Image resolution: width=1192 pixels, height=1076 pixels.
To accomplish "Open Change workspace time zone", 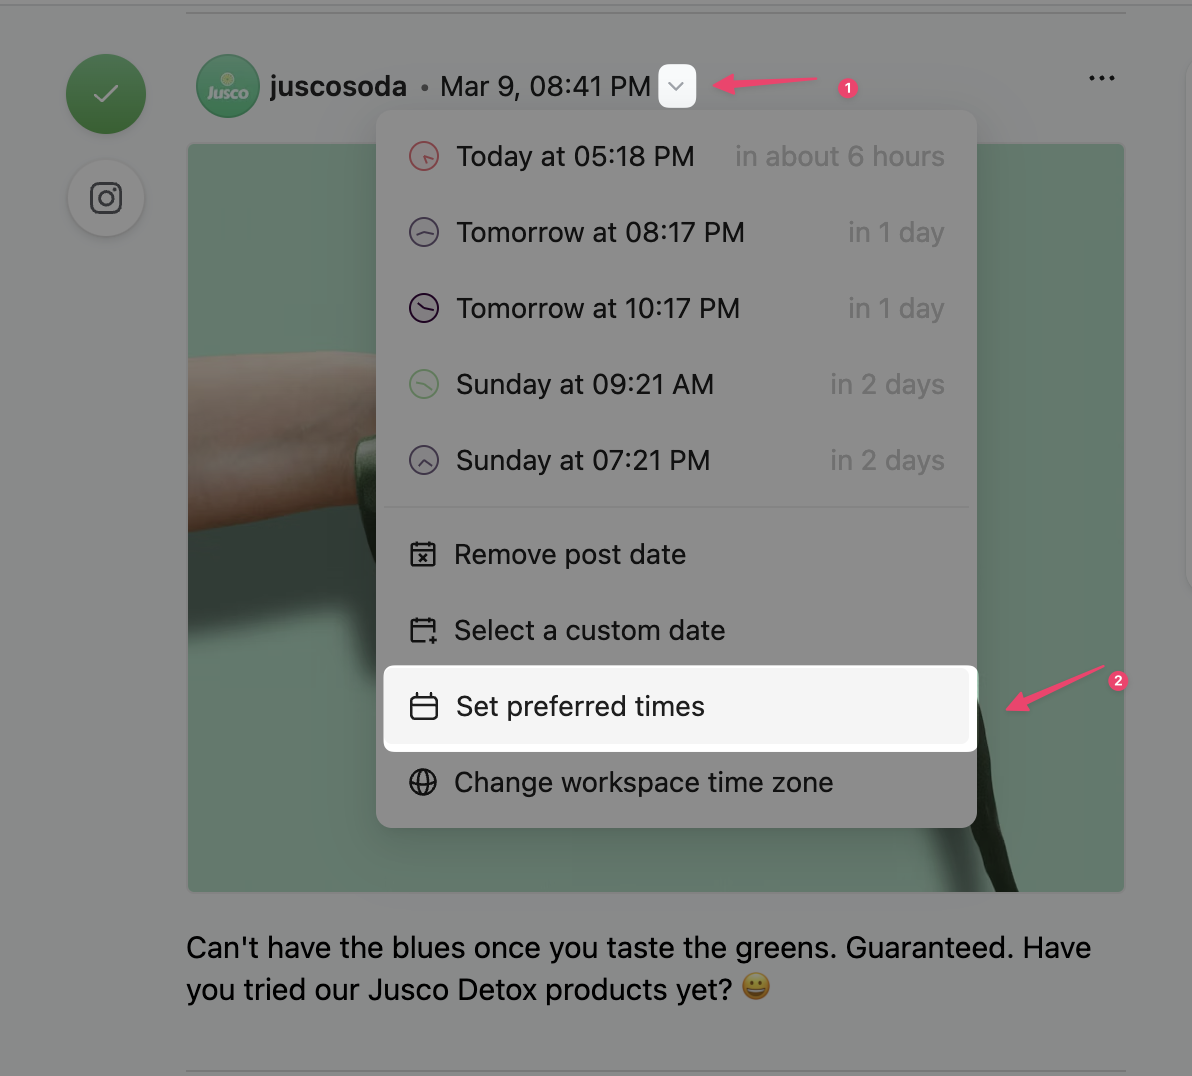I will click(x=643, y=783).
